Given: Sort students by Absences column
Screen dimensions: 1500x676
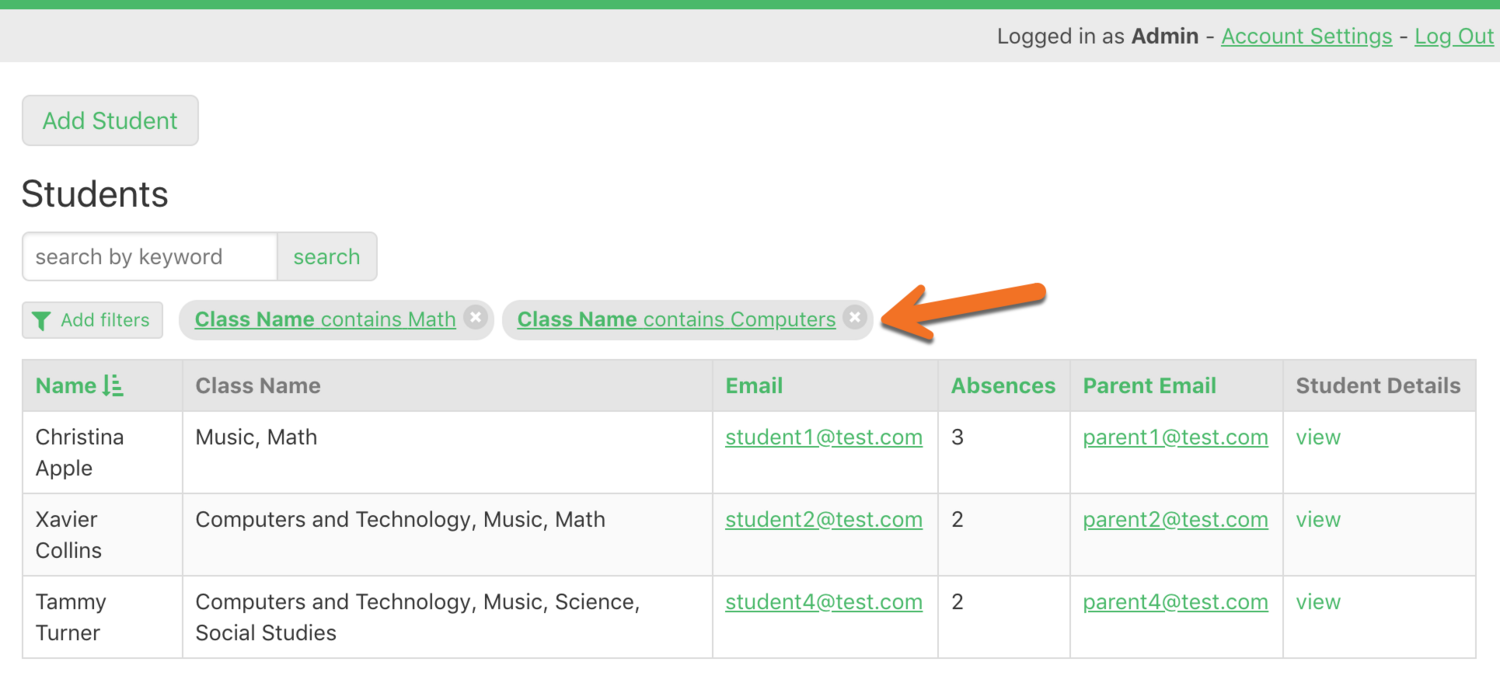Looking at the screenshot, I should 1003,386.
